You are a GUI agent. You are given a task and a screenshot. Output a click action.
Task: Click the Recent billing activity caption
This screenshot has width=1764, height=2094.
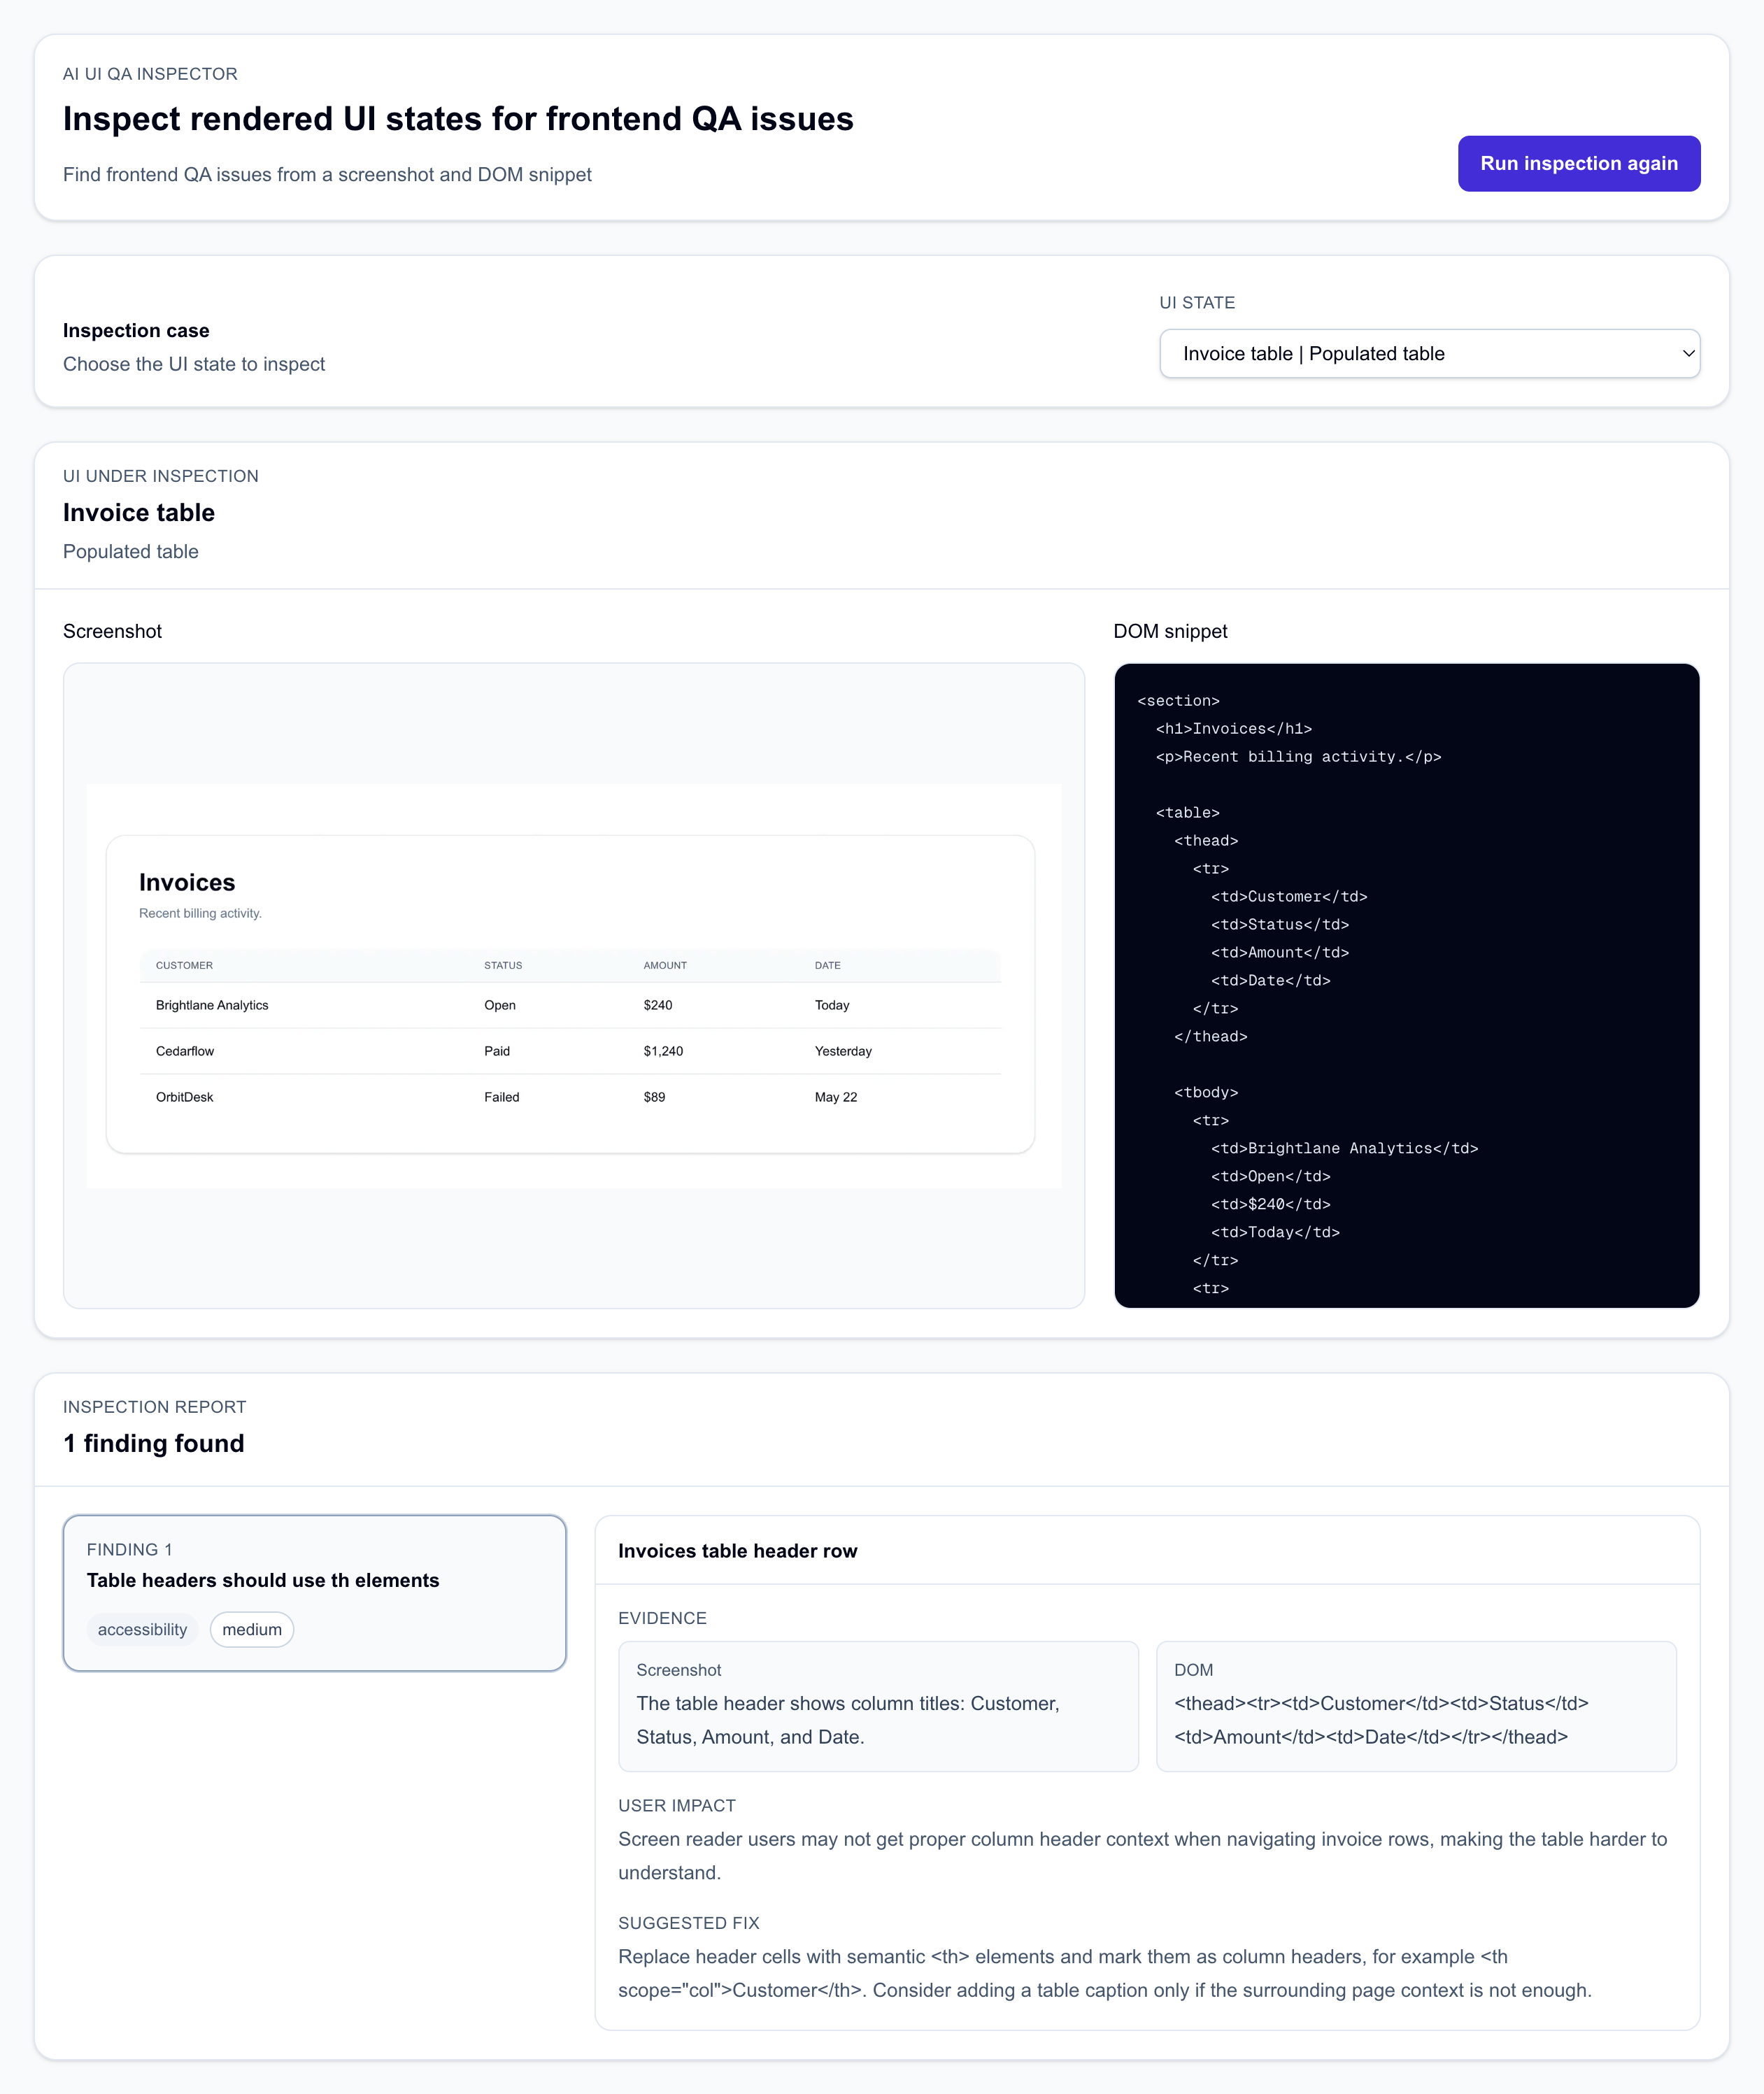click(x=200, y=913)
